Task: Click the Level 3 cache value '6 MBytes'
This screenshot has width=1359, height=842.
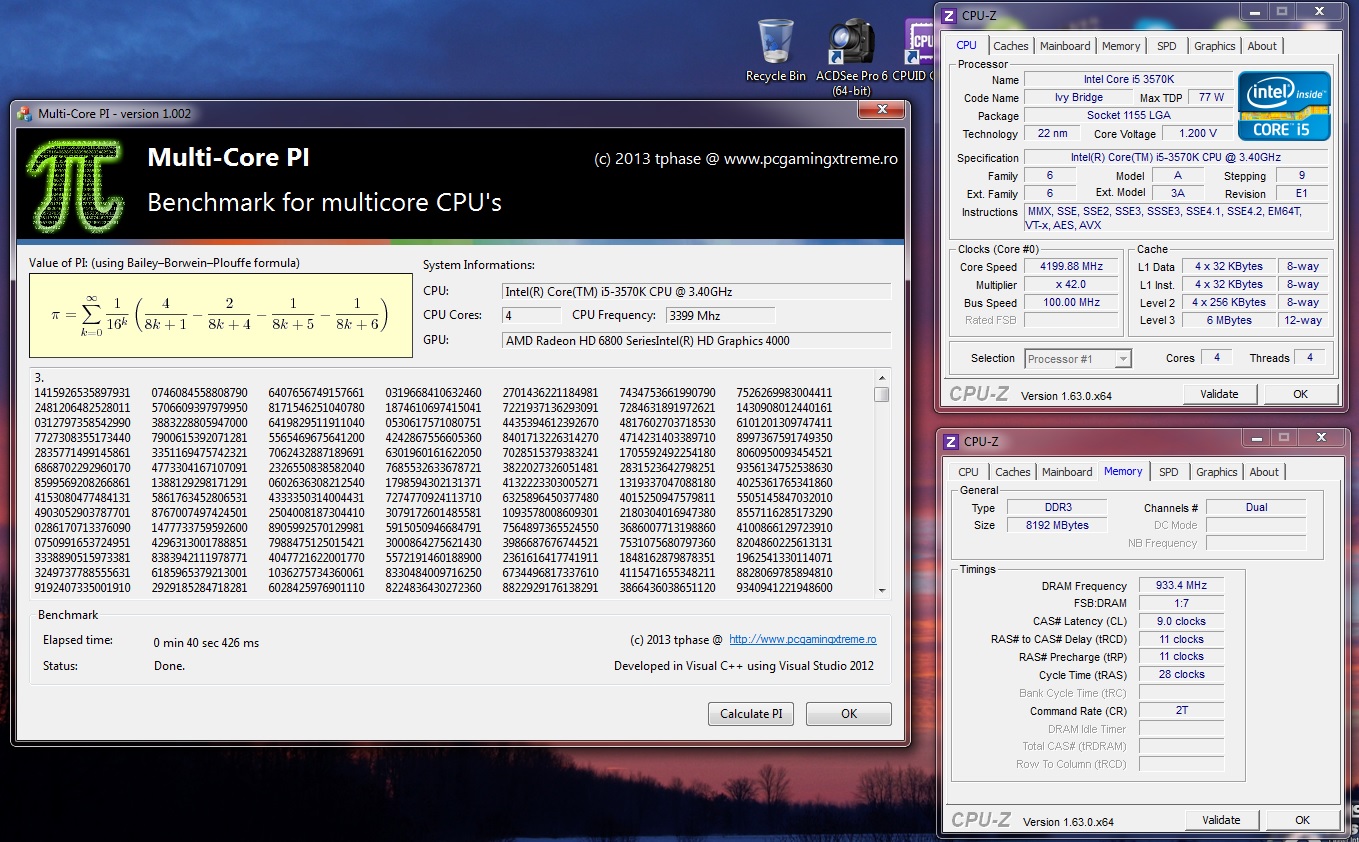Action: point(1229,320)
